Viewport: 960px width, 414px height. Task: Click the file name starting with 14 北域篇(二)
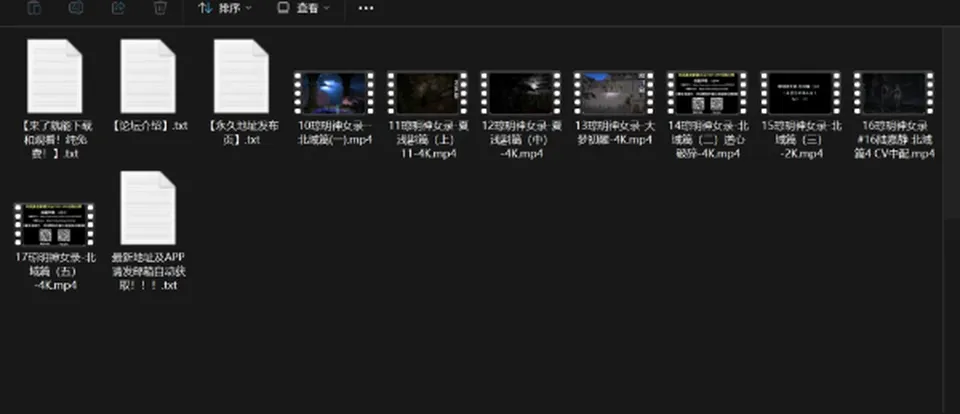coord(708,140)
